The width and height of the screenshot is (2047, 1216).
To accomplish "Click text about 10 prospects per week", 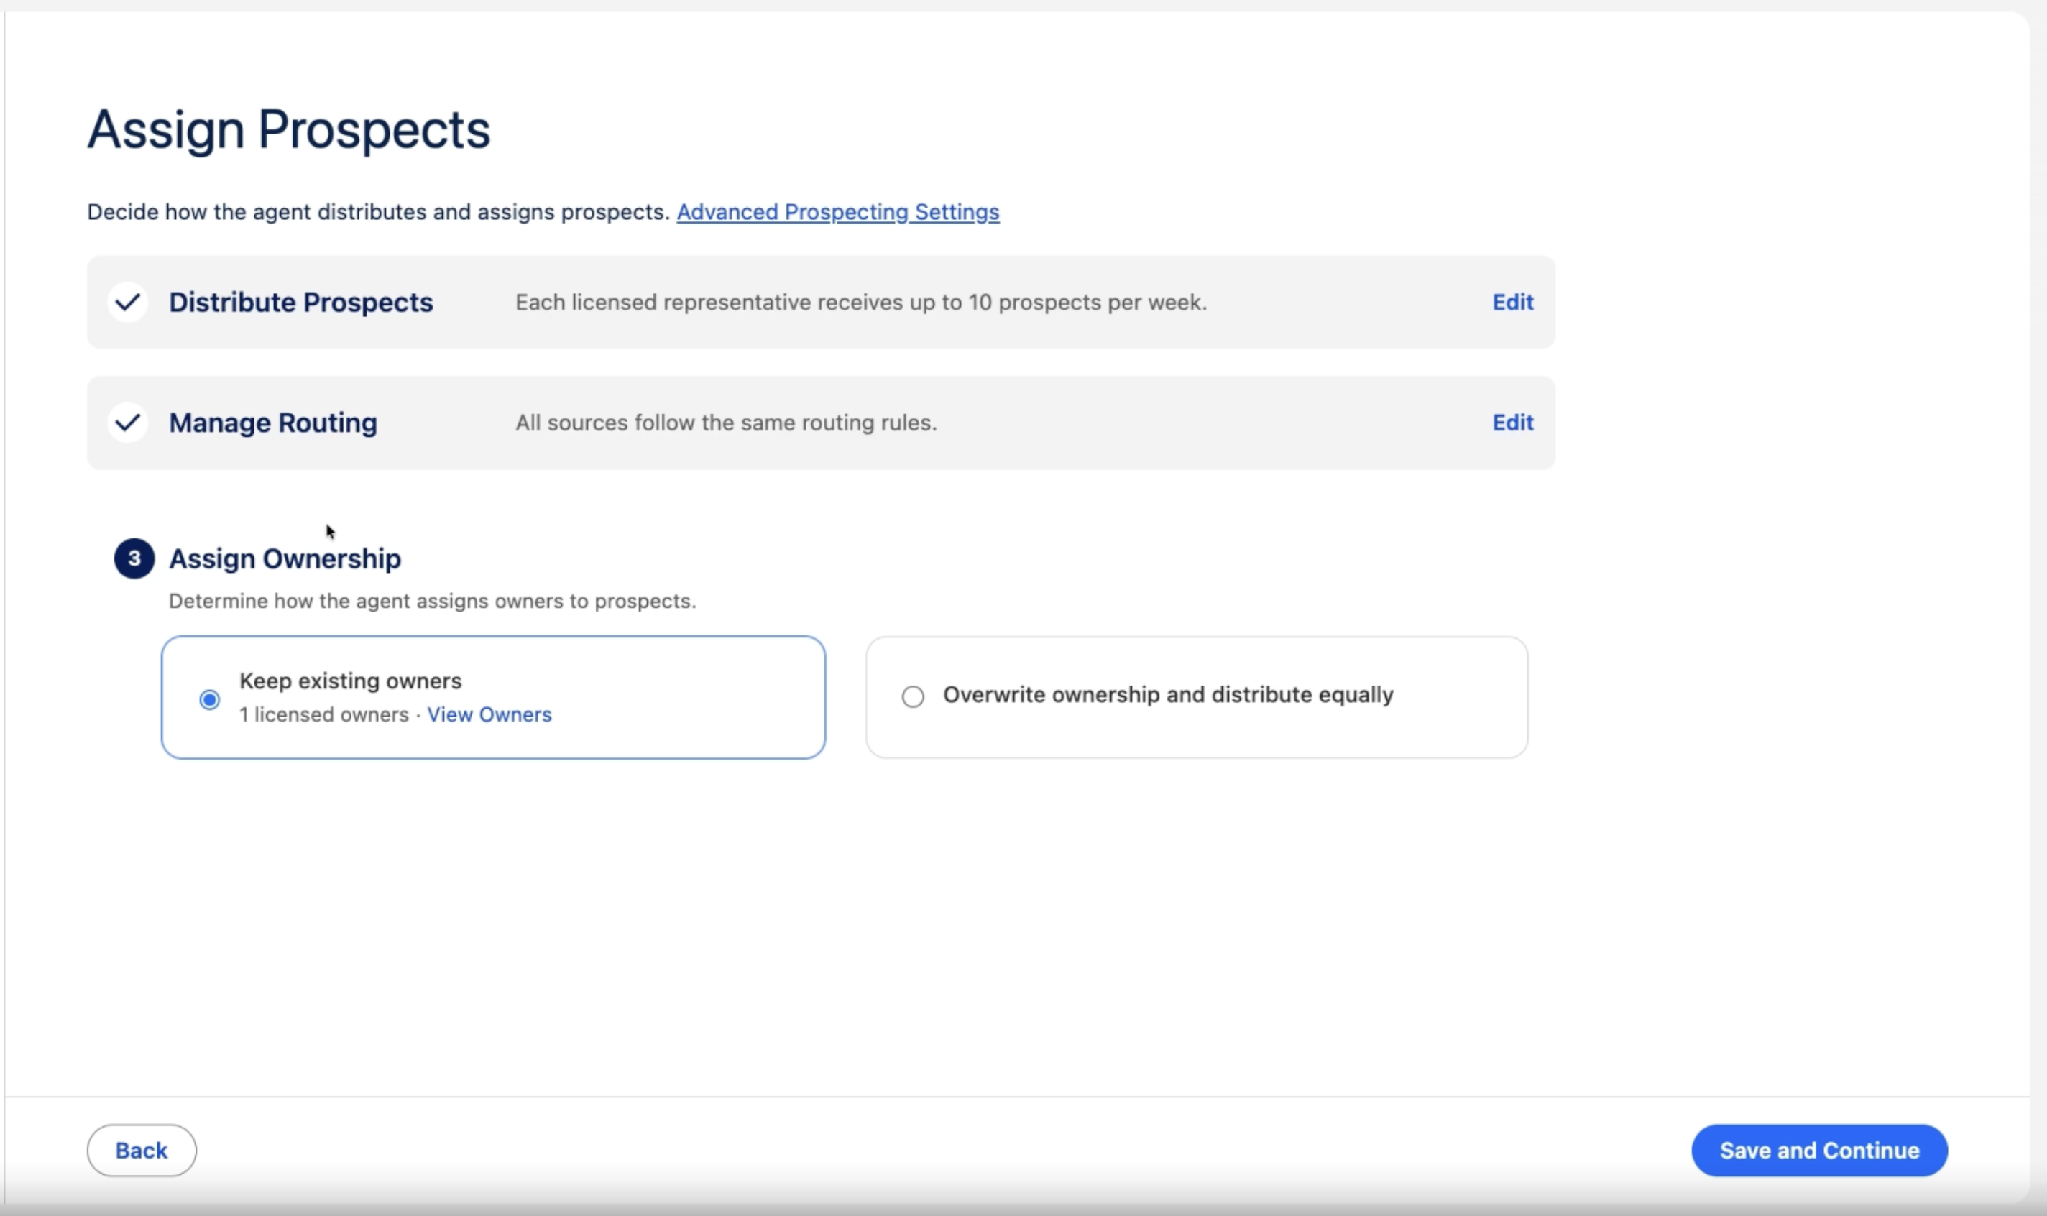I will pyautogui.click(x=861, y=302).
